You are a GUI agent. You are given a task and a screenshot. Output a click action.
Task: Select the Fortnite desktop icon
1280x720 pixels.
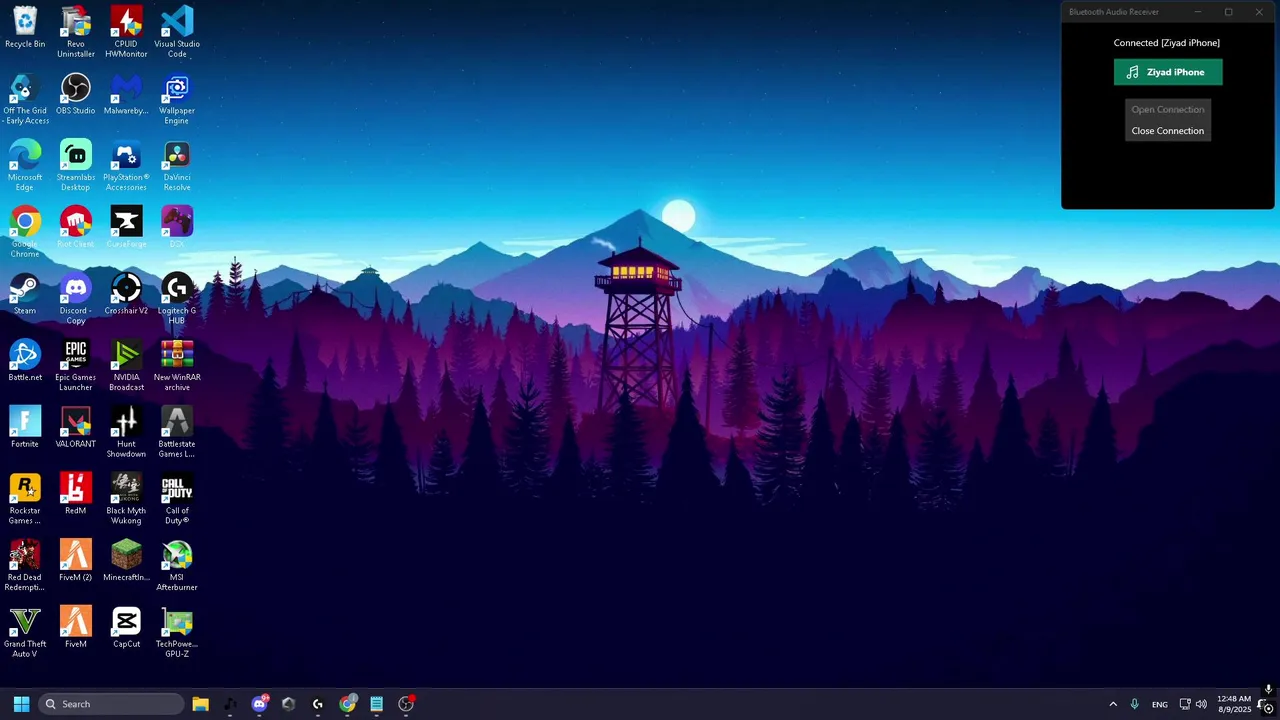pyautogui.click(x=25, y=427)
